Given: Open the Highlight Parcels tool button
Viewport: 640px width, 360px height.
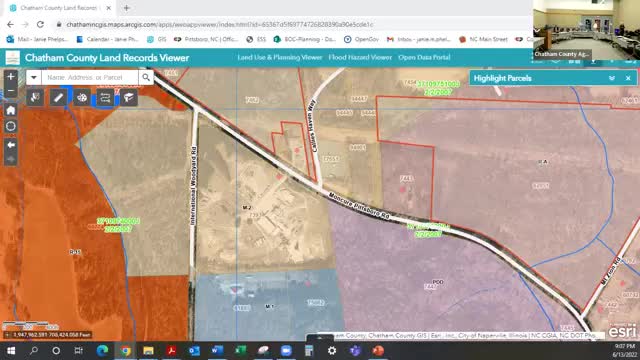Looking at the screenshot, I should click(x=105, y=98).
